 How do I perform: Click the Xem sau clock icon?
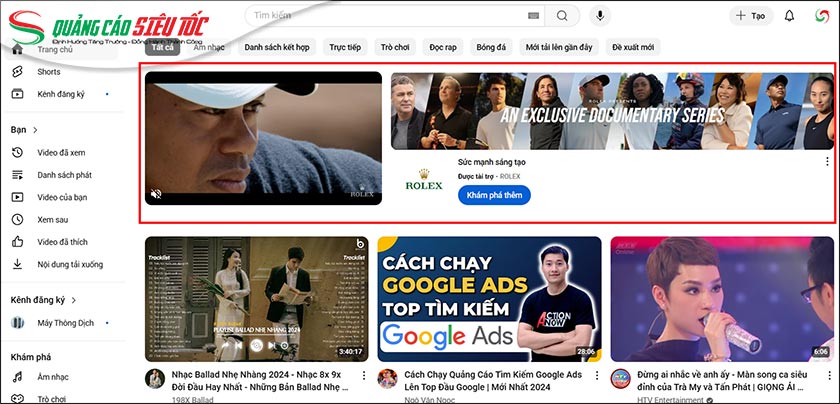click(17, 220)
